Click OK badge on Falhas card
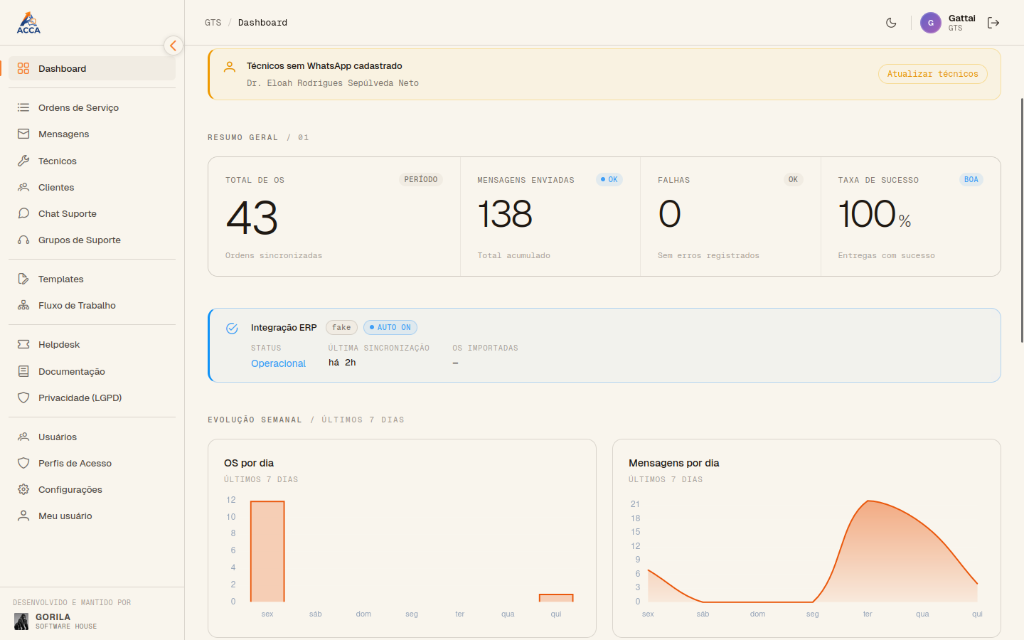The height and width of the screenshot is (640, 1024). [x=793, y=180]
